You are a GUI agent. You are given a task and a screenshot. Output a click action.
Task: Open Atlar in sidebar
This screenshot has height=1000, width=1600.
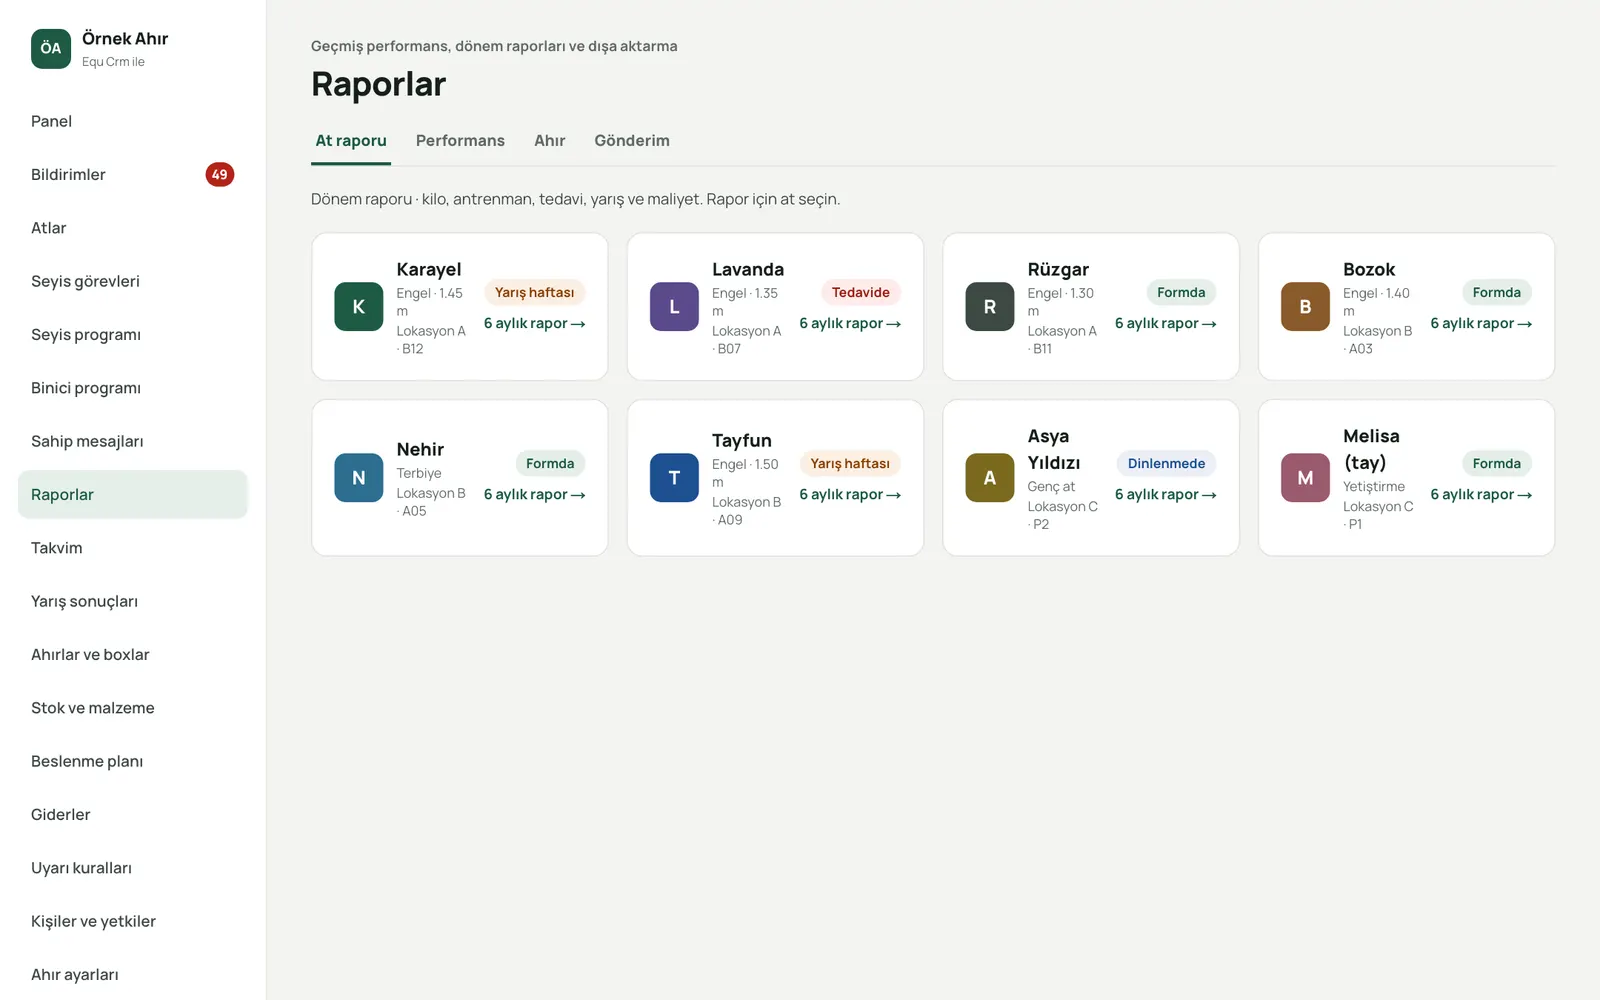[132, 228]
